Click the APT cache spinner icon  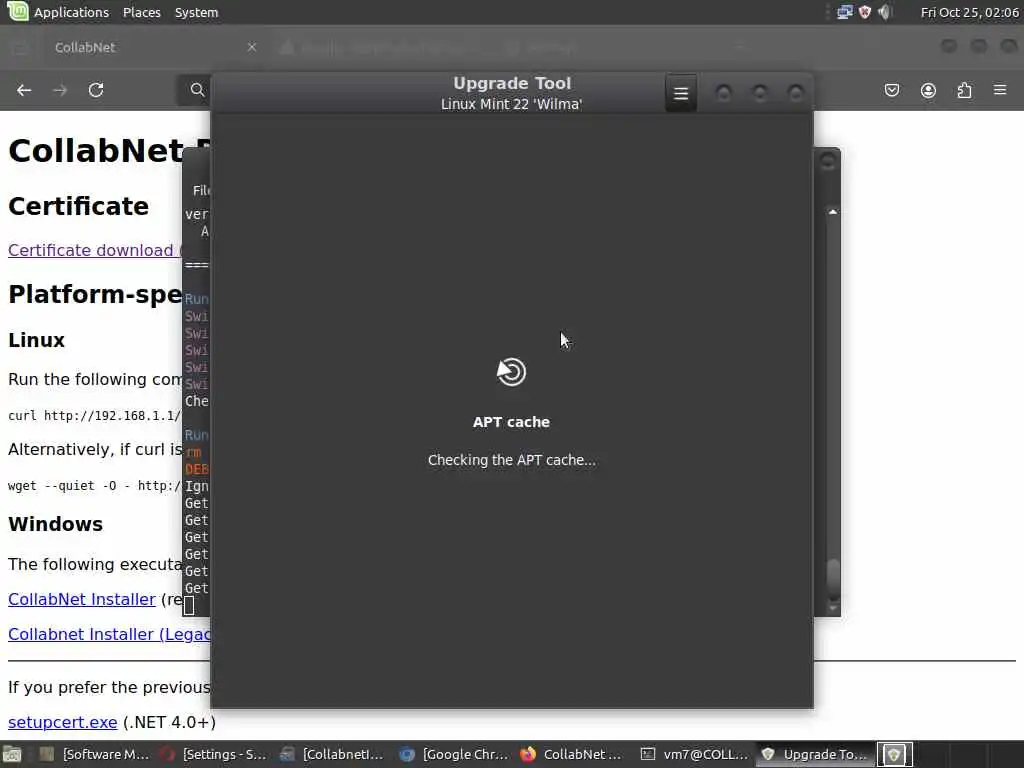511,372
